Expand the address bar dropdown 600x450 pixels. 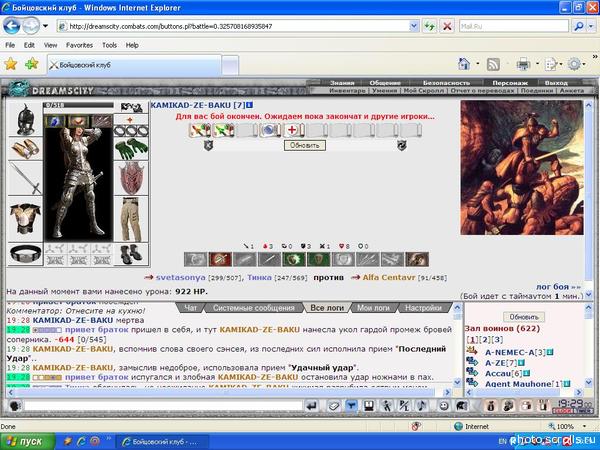pyautogui.click(x=414, y=26)
